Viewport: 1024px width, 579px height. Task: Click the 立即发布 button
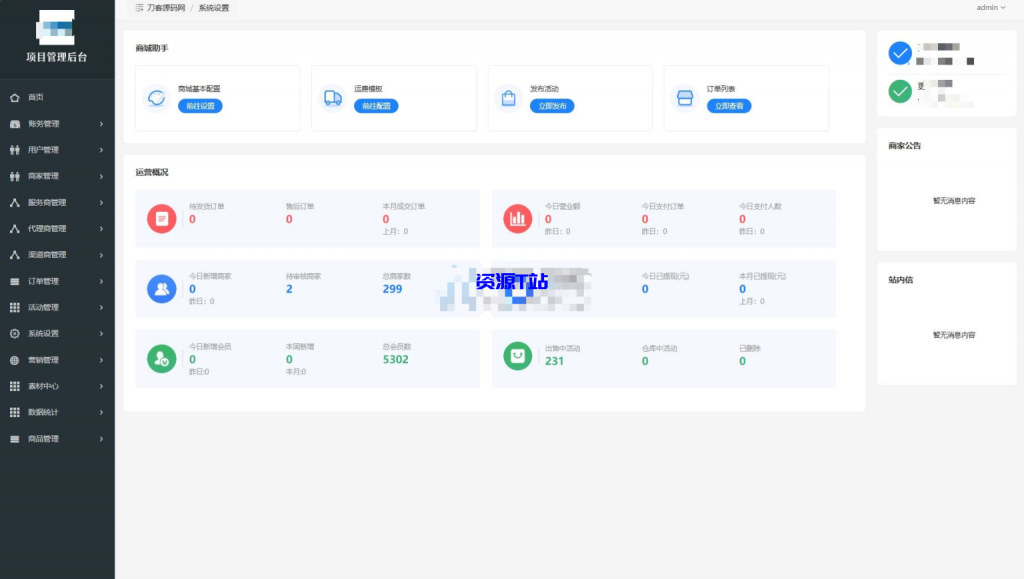tap(552, 106)
